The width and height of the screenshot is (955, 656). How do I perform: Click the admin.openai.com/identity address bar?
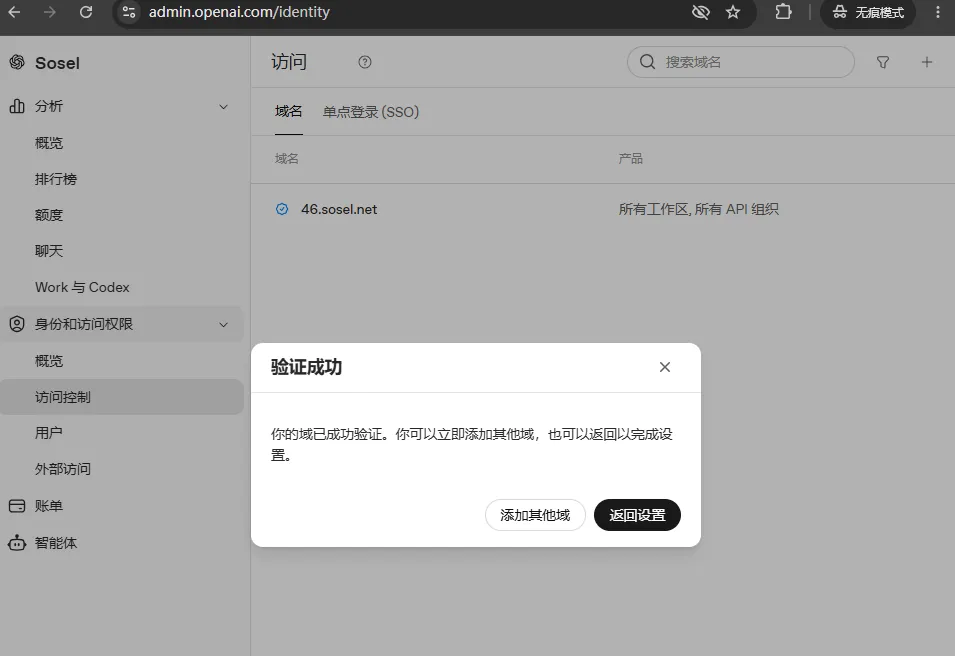[239, 12]
